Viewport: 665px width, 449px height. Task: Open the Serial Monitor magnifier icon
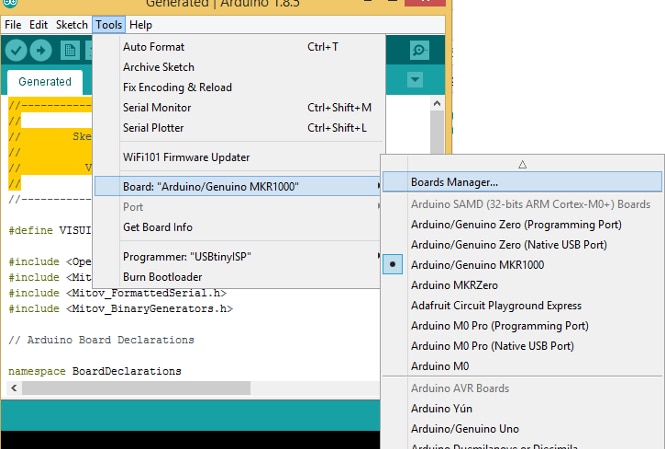point(419,50)
